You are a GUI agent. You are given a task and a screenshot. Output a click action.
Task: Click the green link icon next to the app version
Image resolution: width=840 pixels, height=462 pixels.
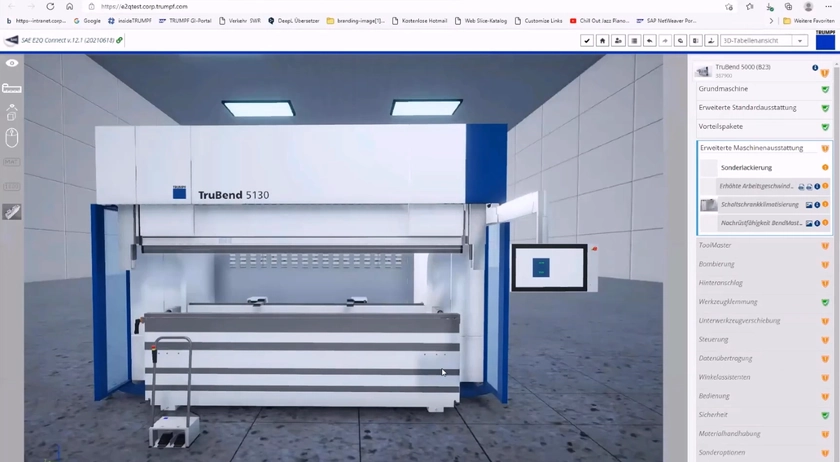click(119, 40)
